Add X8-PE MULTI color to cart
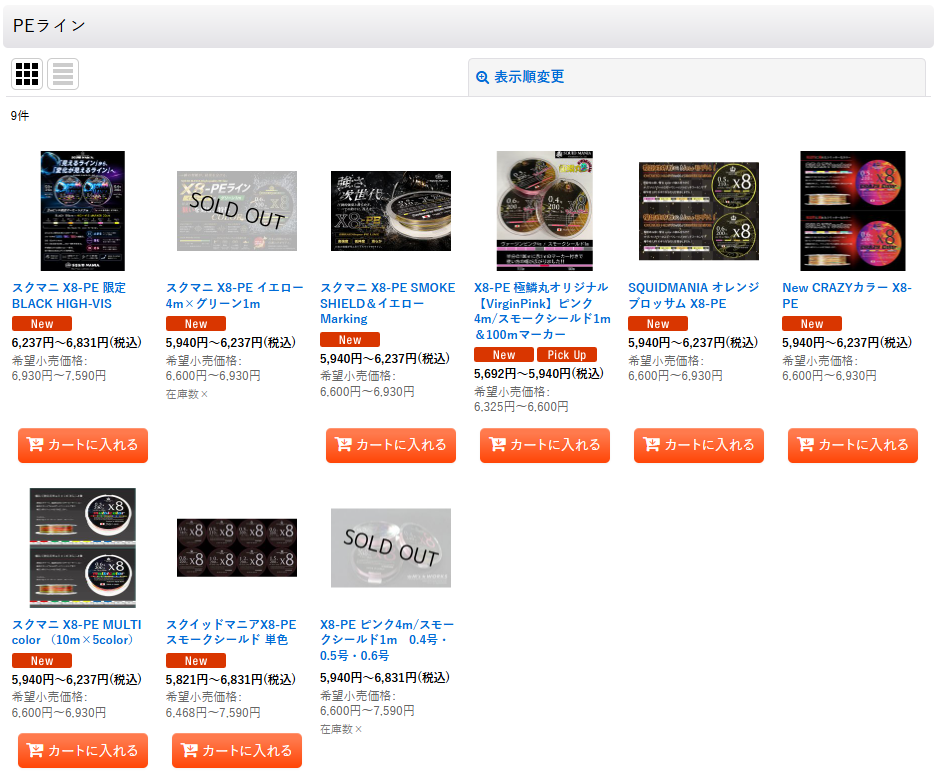 tap(83, 751)
